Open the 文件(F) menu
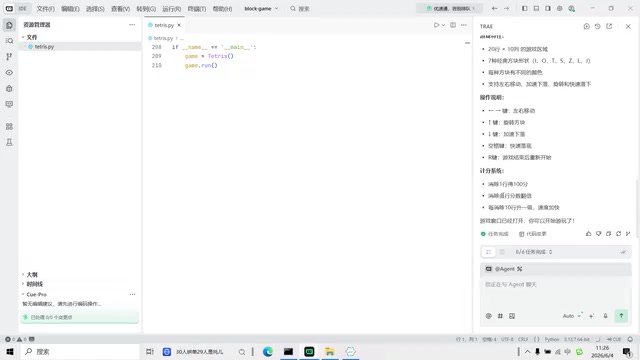 tap(45, 9)
